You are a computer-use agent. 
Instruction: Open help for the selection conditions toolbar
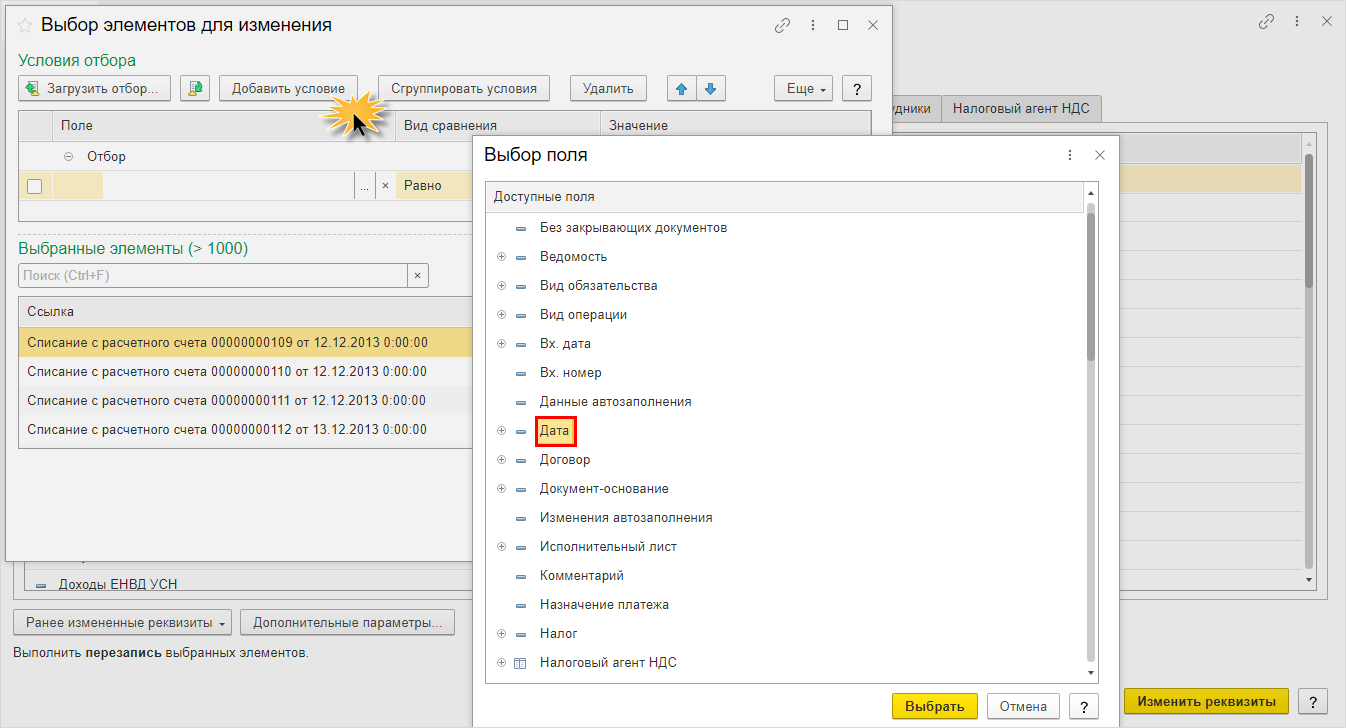click(x=857, y=88)
